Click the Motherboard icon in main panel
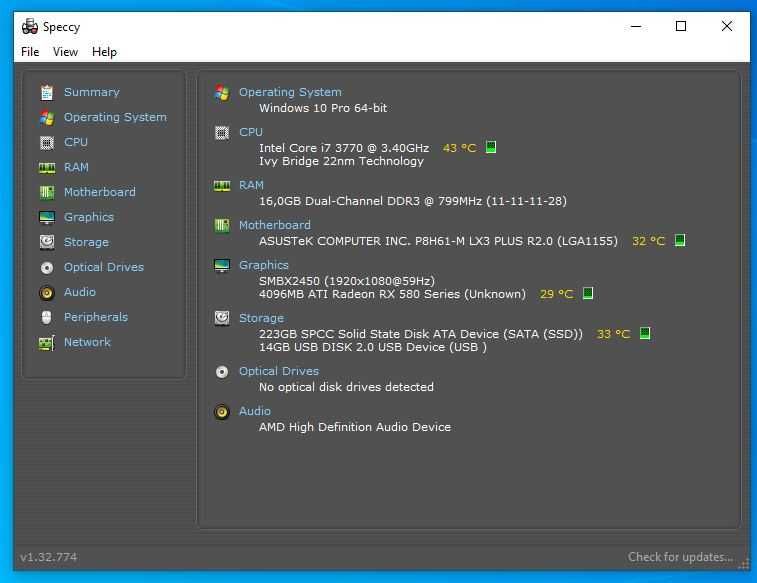757x583 pixels. [222, 225]
